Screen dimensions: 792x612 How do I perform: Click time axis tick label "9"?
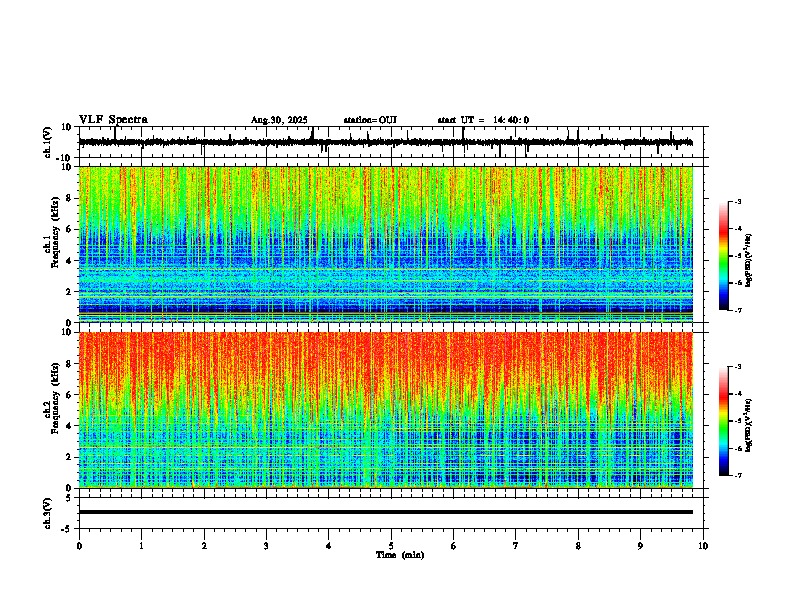[640, 546]
